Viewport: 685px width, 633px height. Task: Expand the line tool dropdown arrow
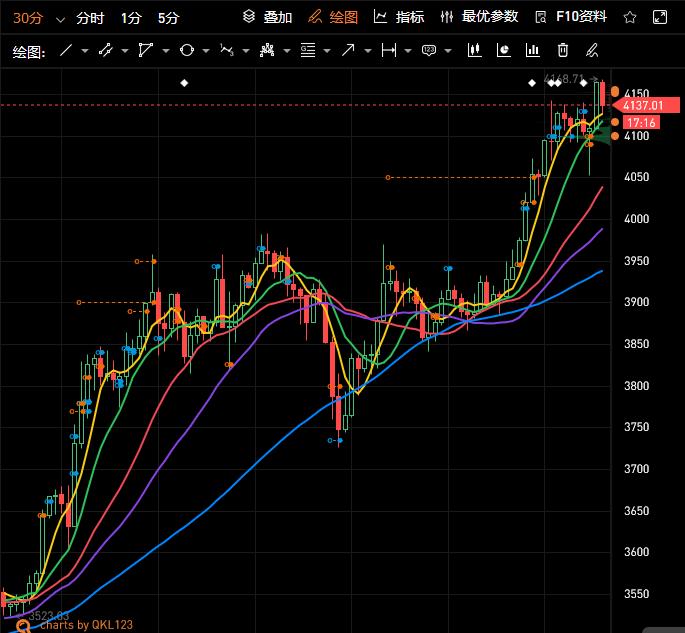pos(85,50)
